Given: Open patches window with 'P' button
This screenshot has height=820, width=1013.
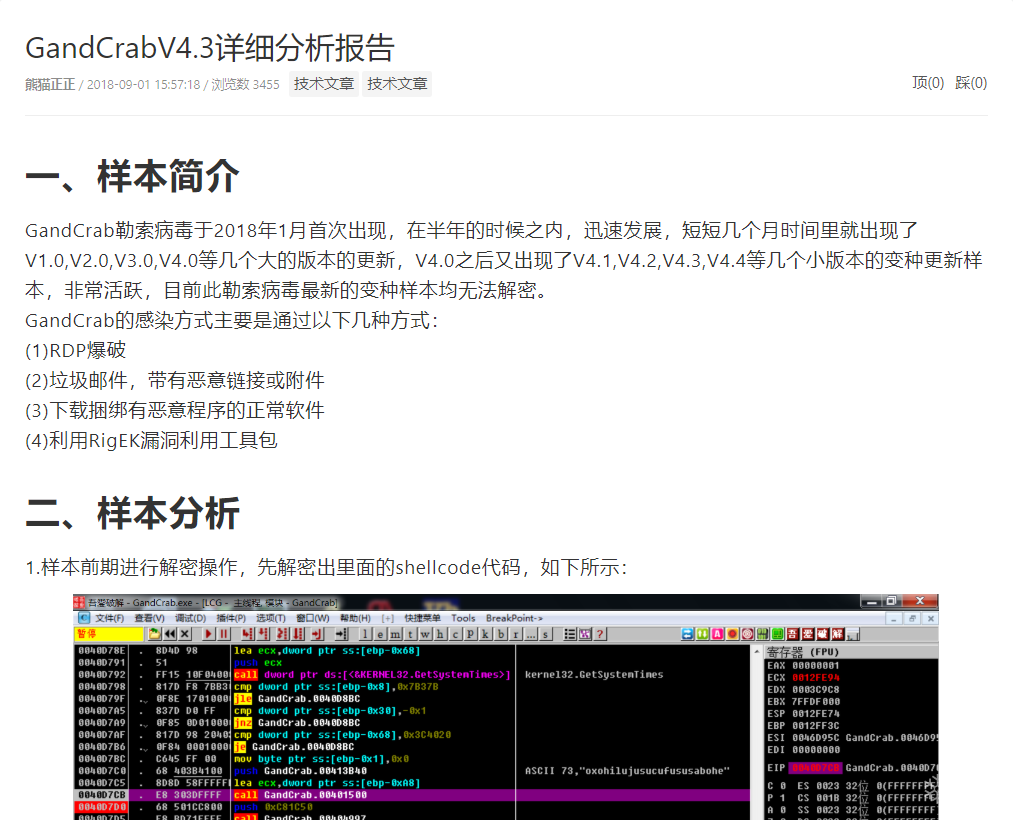Looking at the screenshot, I should click(x=470, y=635).
